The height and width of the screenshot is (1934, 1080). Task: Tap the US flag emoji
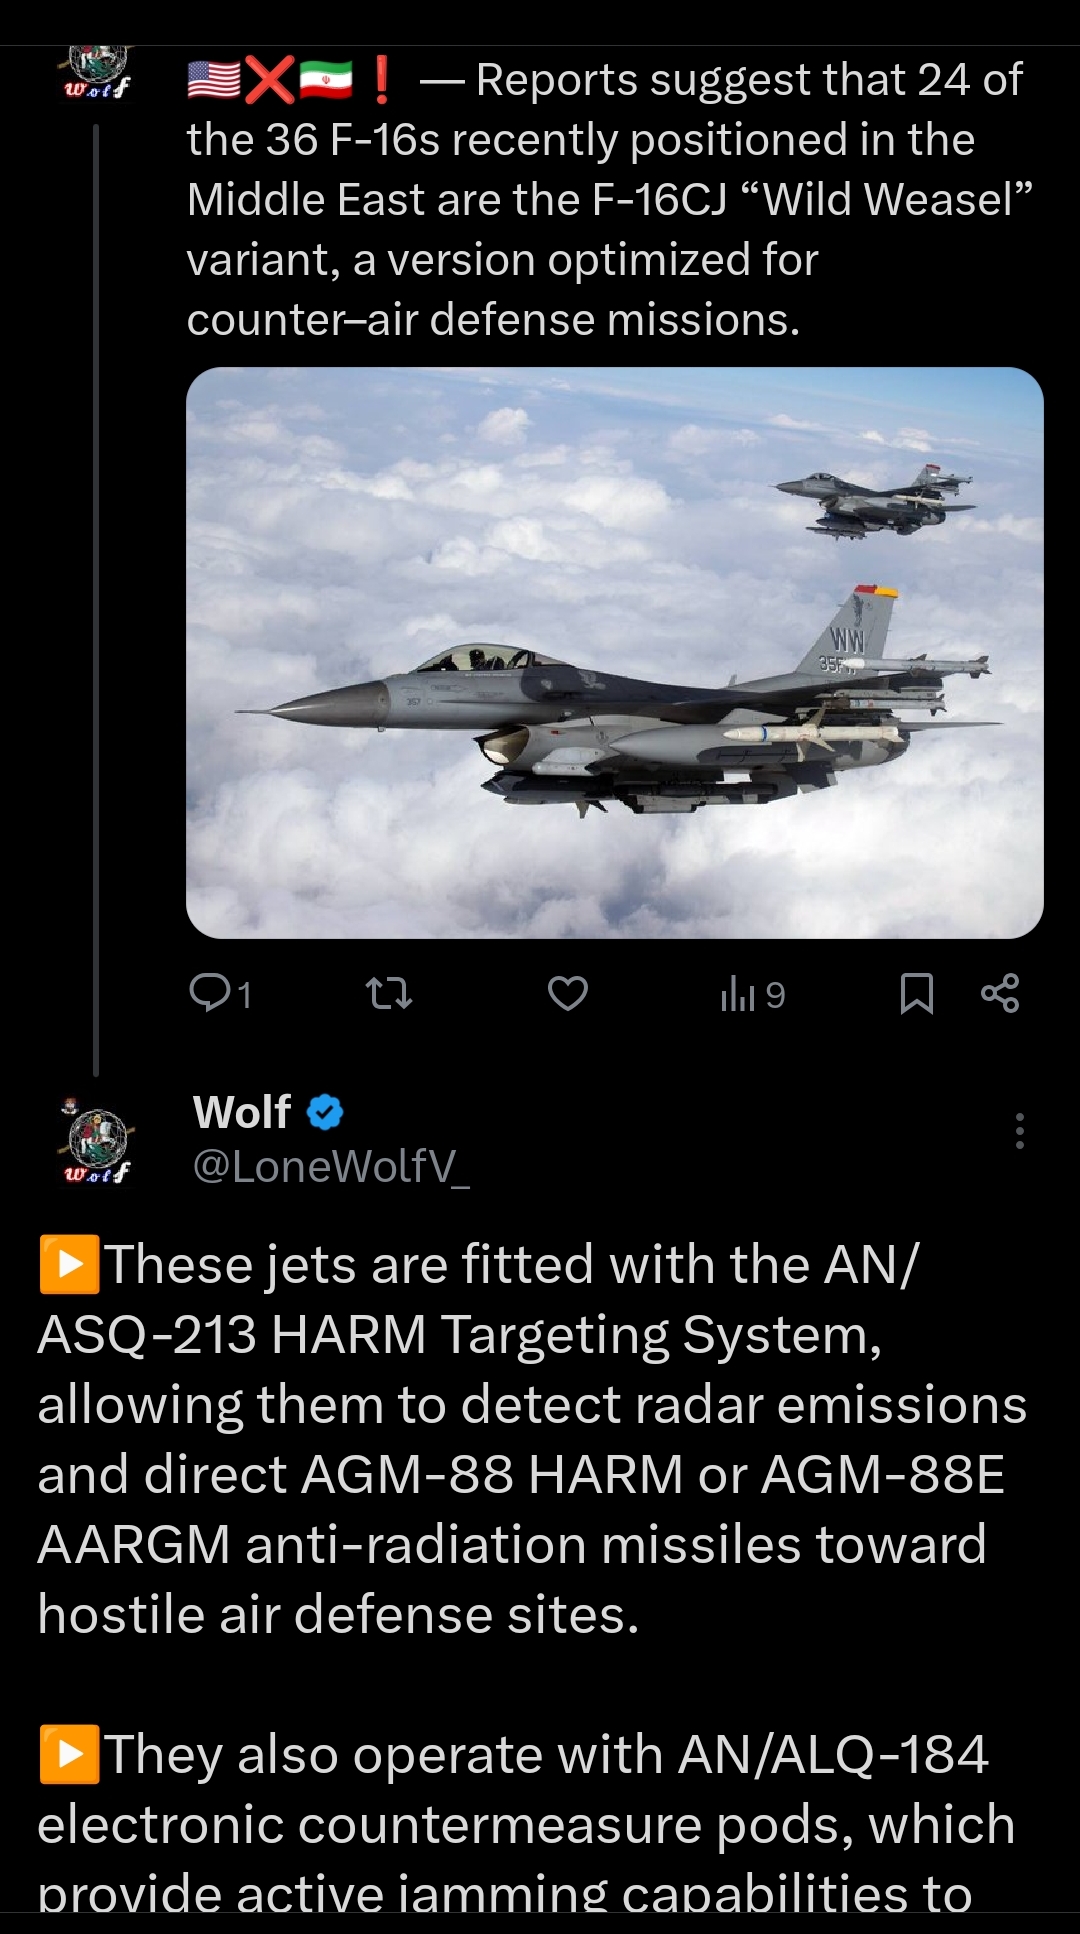pyautogui.click(x=214, y=81)
